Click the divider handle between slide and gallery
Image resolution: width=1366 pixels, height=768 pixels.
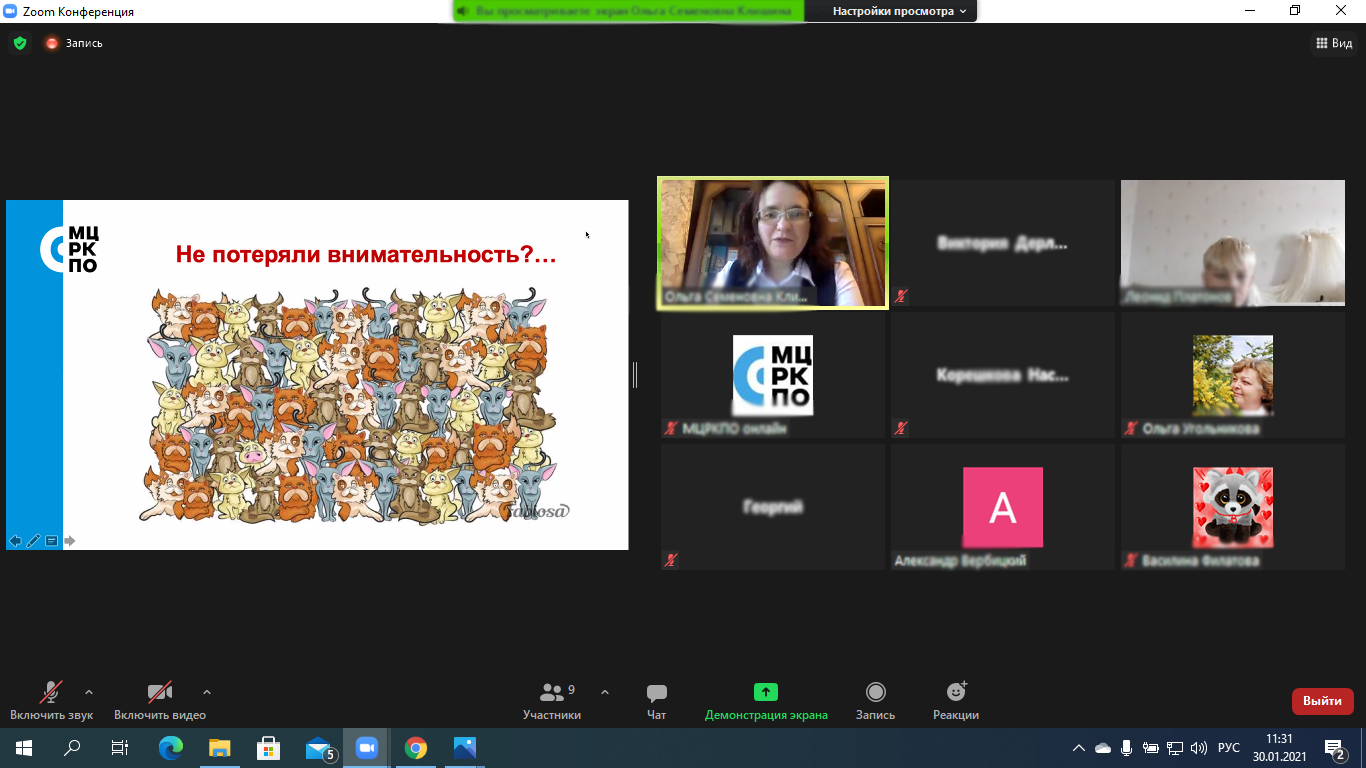click(x=635, y=375)
